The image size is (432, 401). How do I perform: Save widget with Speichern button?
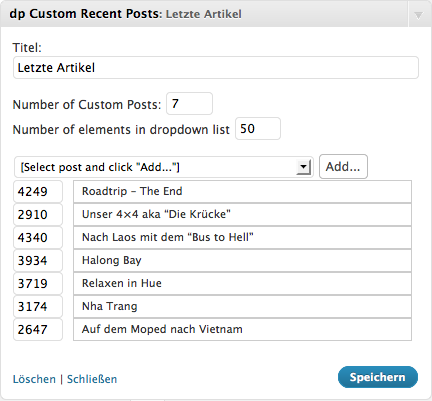click(x=378, y=377)
